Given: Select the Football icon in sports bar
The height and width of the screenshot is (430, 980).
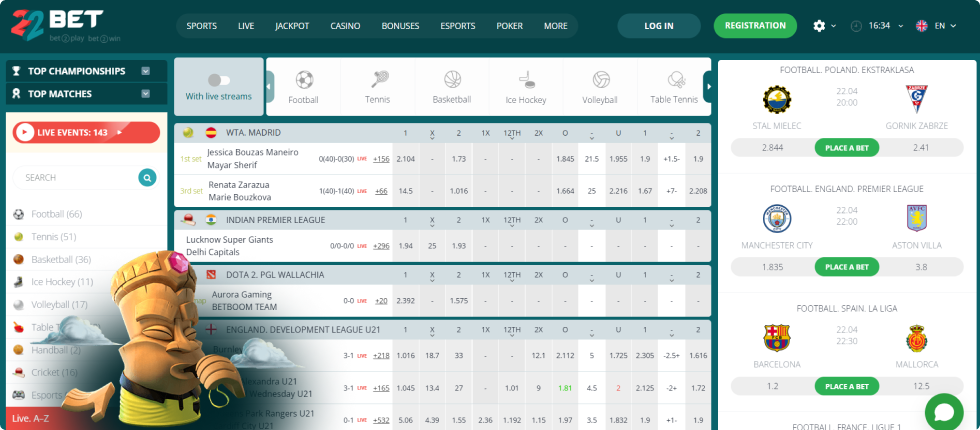Looking at the screenshot, I should [304, 79].
